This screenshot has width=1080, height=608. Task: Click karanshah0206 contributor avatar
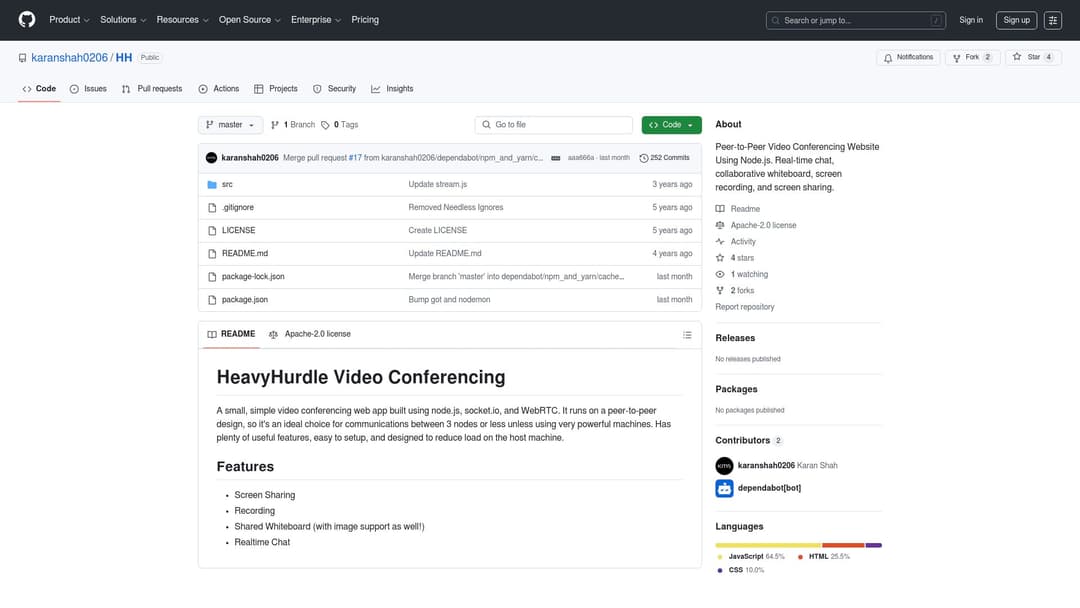(x=724, y=466)
